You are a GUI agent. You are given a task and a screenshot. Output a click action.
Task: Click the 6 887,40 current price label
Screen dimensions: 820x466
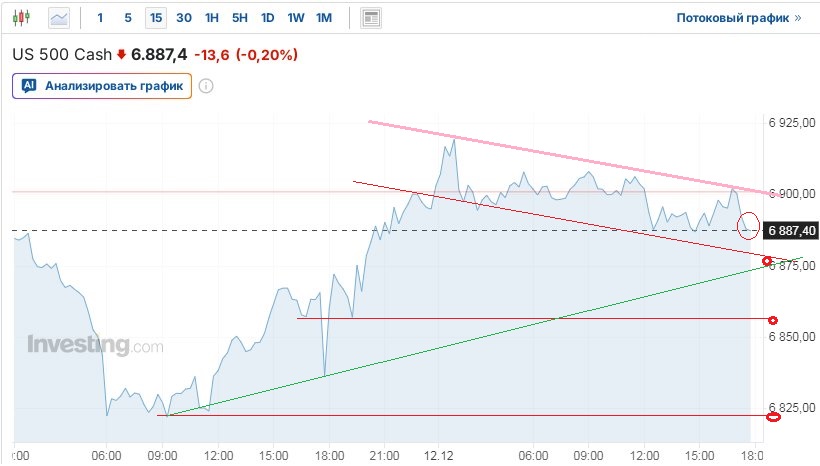pos(791,231)
